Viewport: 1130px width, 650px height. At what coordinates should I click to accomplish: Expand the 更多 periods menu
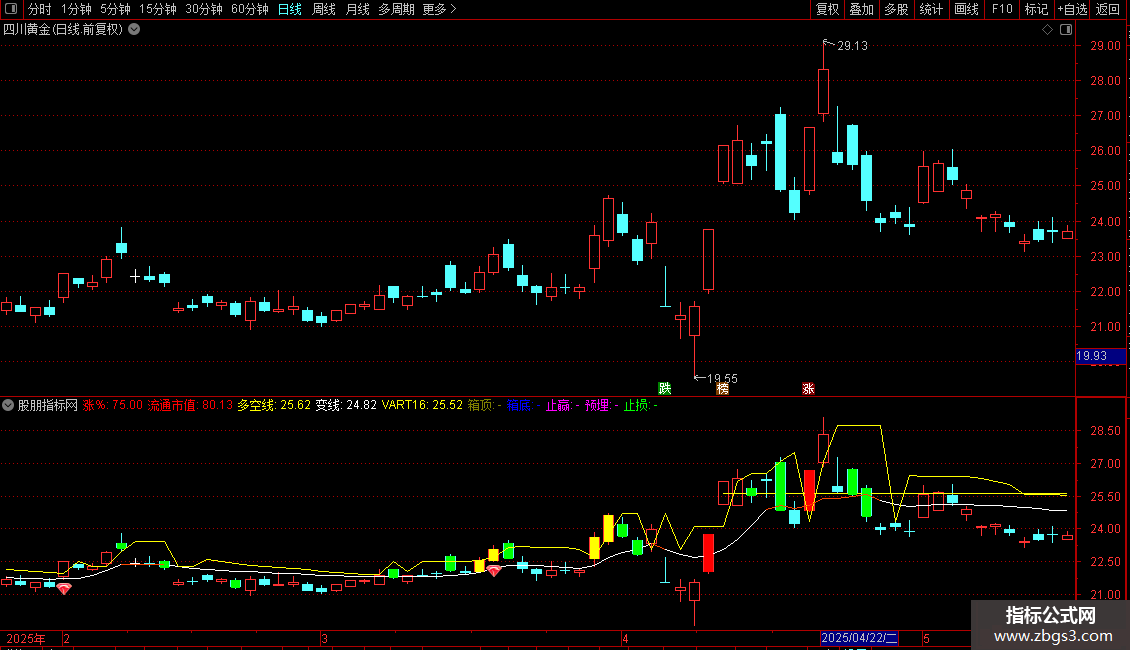(x=440, y=9)
